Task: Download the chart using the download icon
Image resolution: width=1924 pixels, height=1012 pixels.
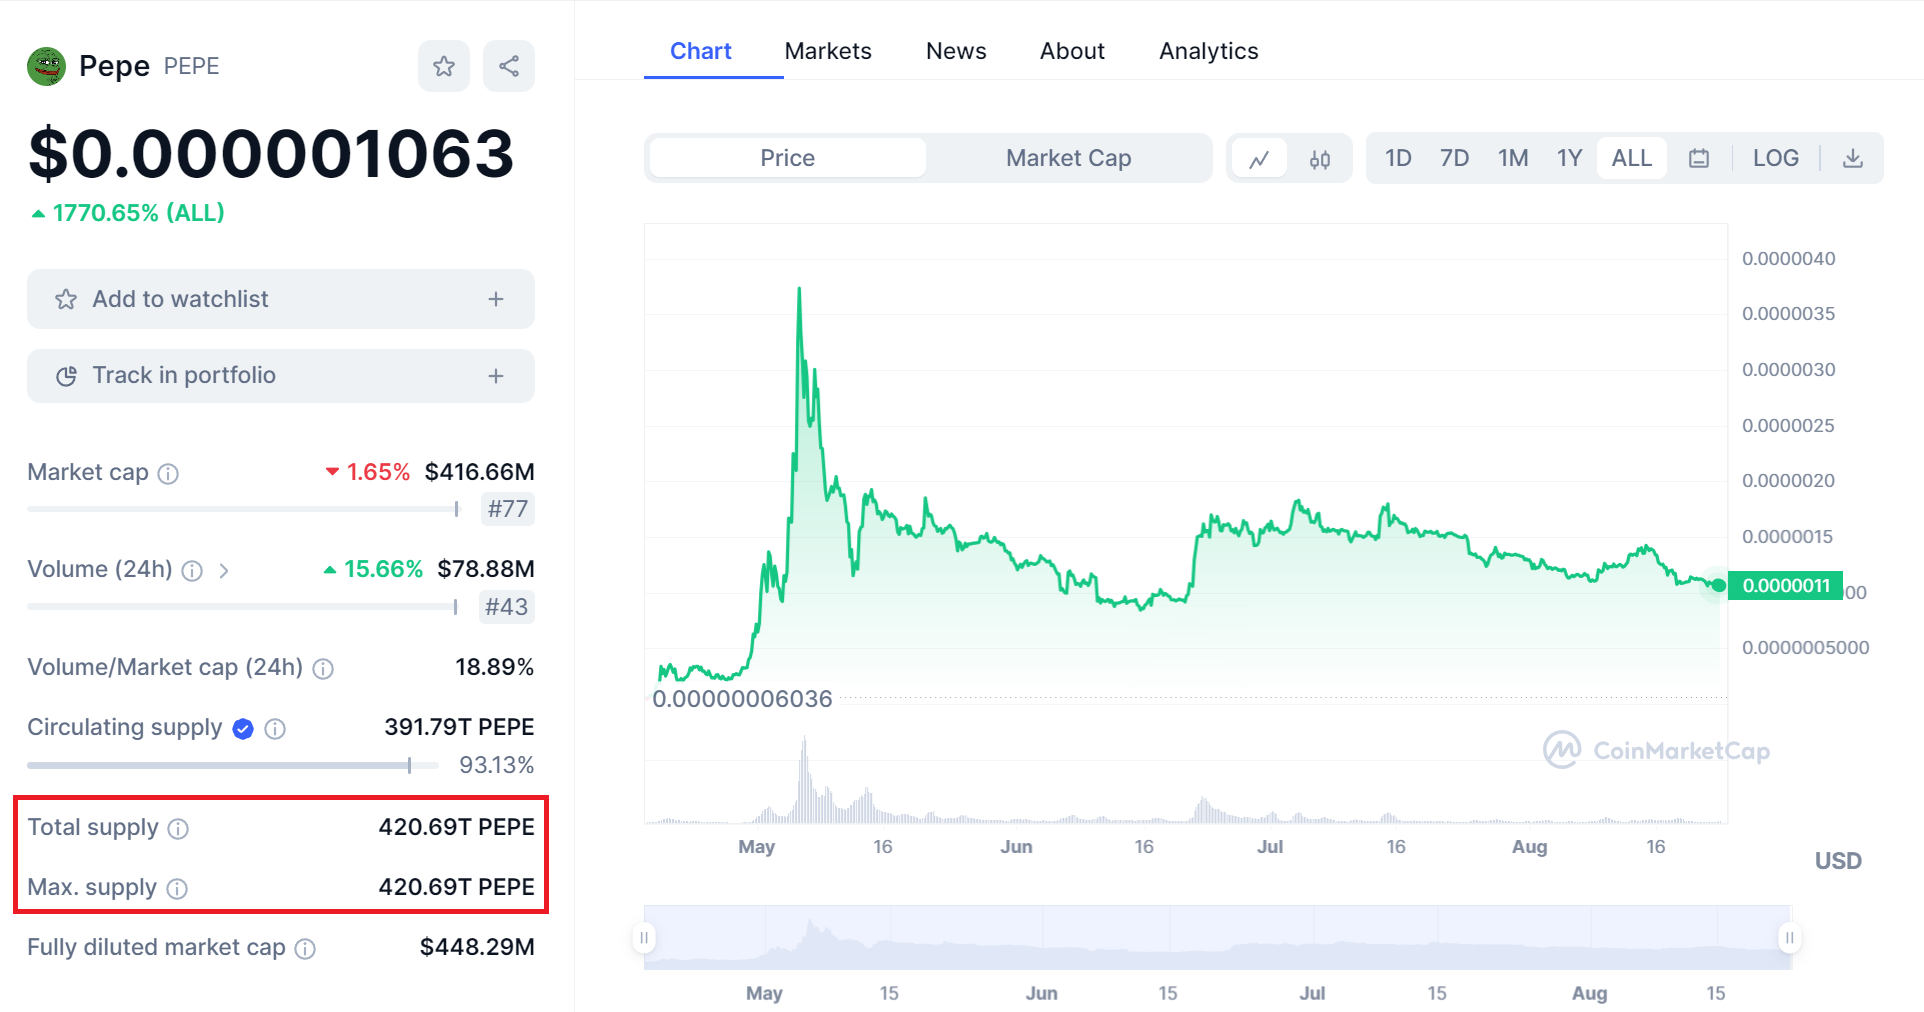Action: pyautogui.click(x=1853, y=158)
